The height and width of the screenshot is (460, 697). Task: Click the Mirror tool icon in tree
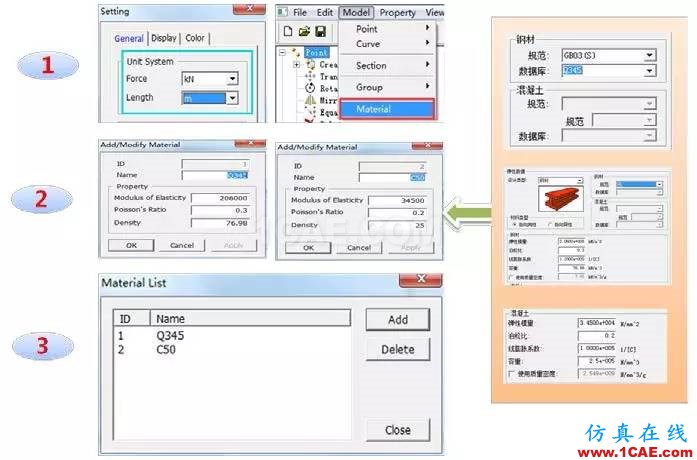(x=310, y=100)
